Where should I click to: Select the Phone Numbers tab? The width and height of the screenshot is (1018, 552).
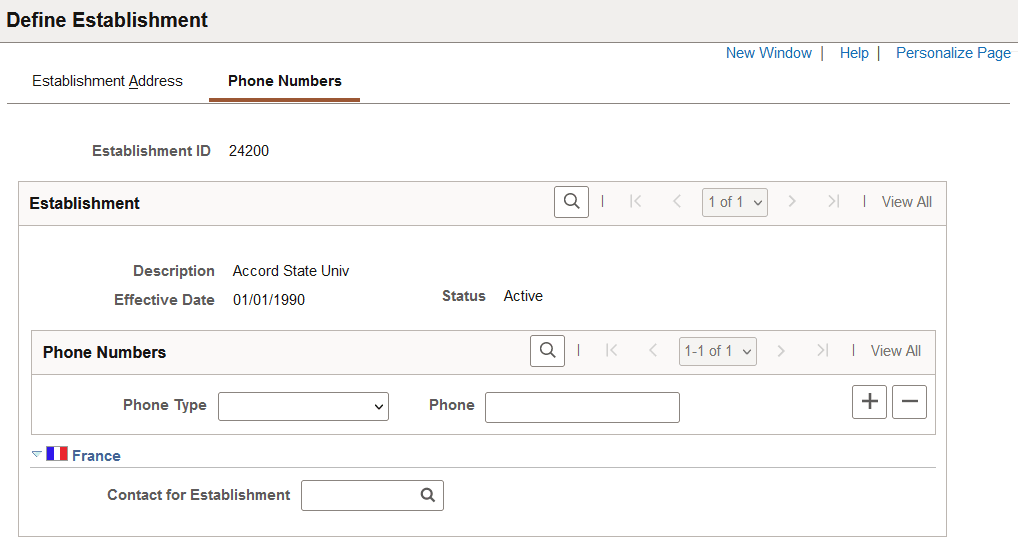pyautogui.click(x=284, y=81)
